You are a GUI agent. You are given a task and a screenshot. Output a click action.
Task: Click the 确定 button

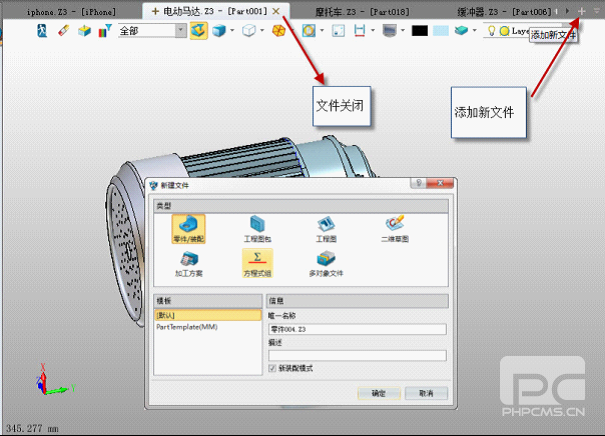click(x=378, y=394)
